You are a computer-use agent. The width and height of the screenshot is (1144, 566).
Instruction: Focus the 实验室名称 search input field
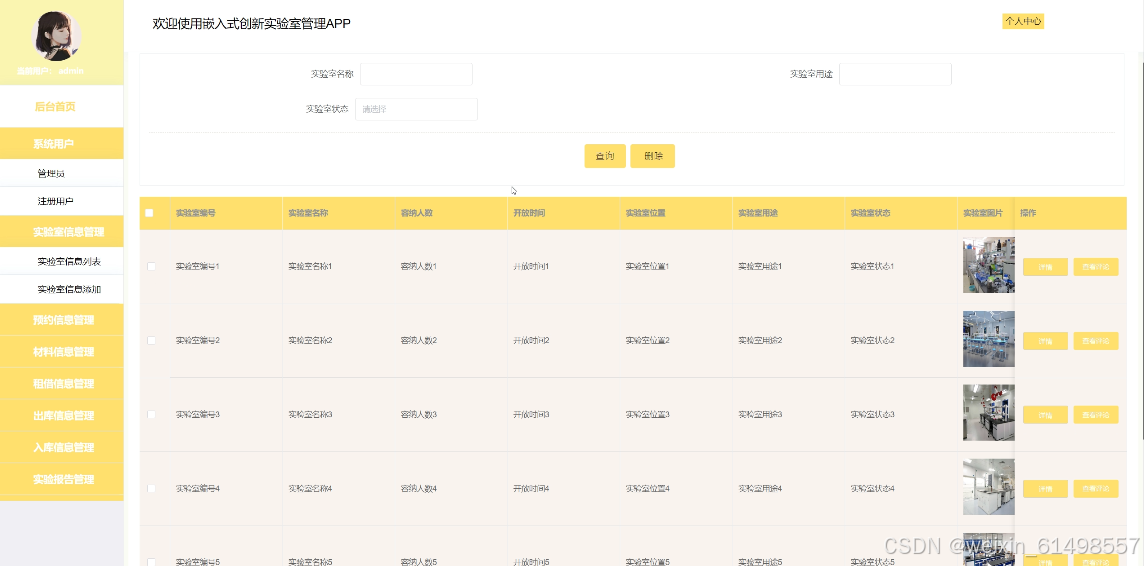417,74
